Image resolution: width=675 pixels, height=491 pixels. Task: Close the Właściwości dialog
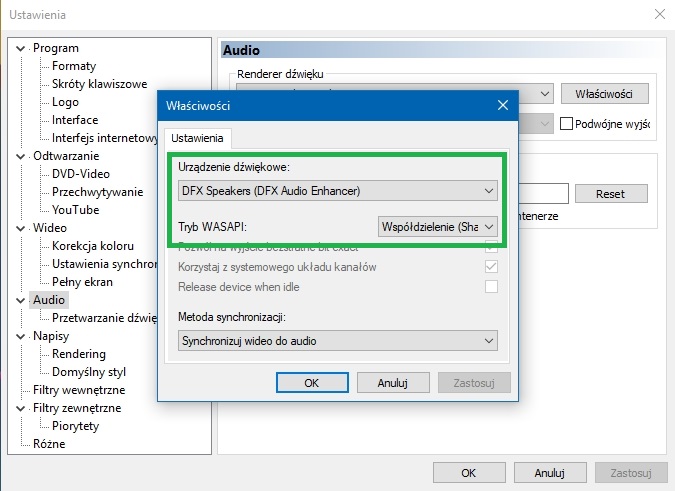click(502, 105)
